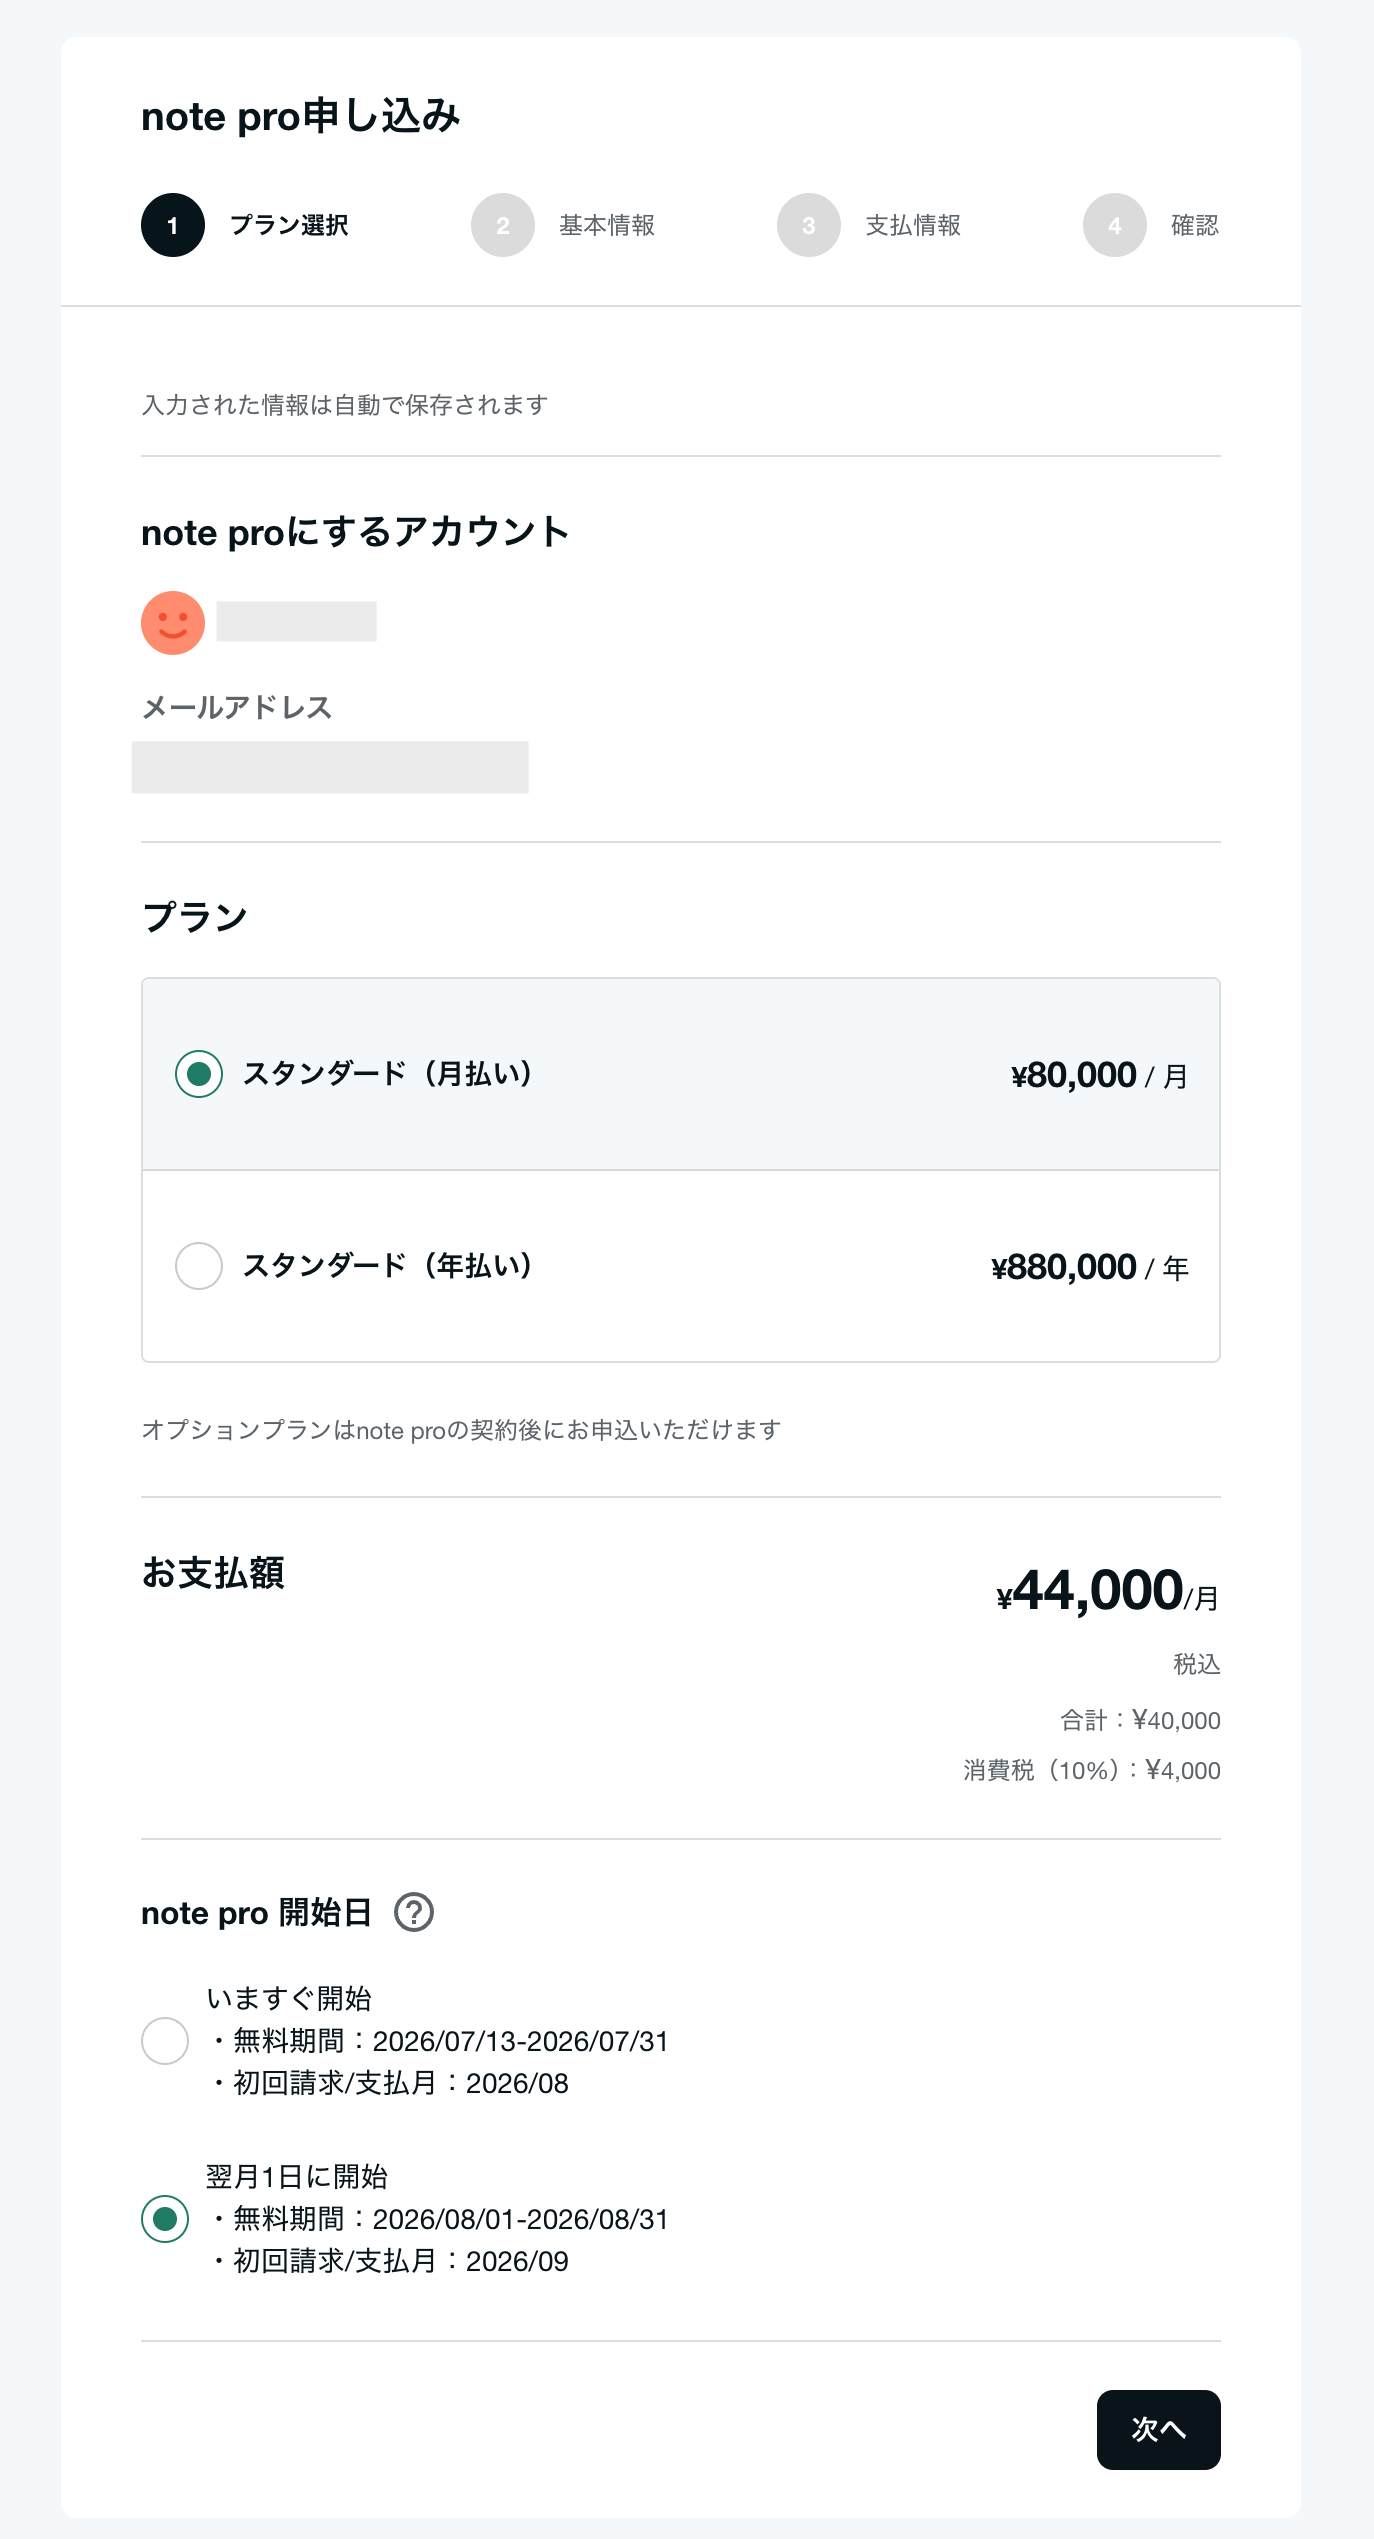Screen dimensions: 1374x2539
Task: Click the help question mark beside 開始日
Action: pos(414,1912)
